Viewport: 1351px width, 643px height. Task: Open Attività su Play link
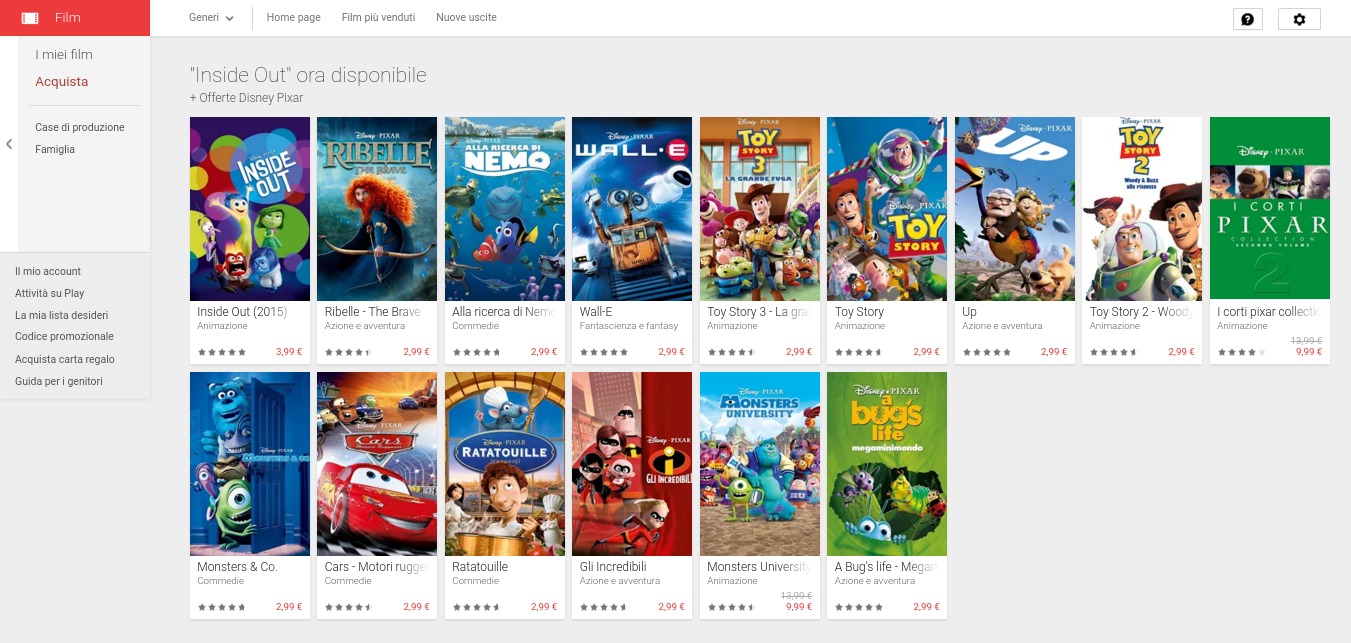(x=50, y=293)
